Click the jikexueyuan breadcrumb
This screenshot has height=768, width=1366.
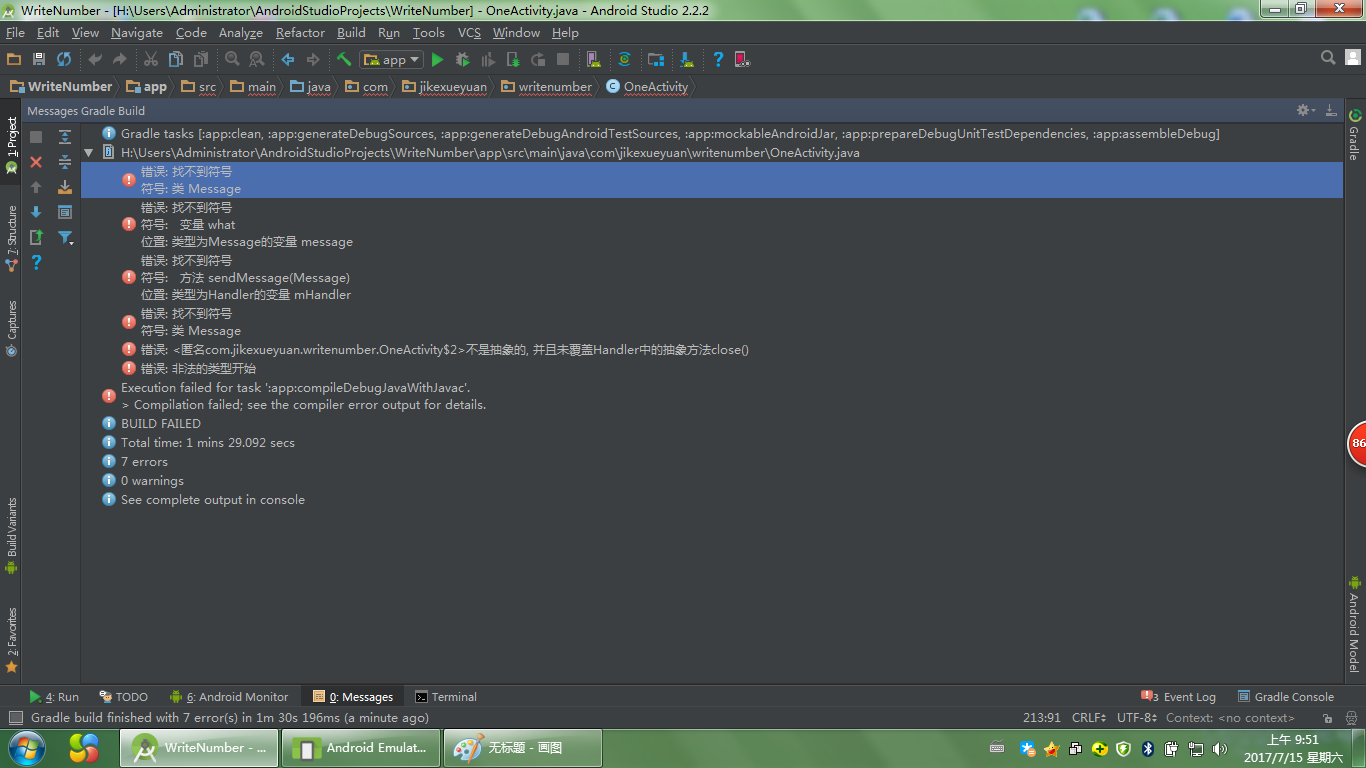444,87
